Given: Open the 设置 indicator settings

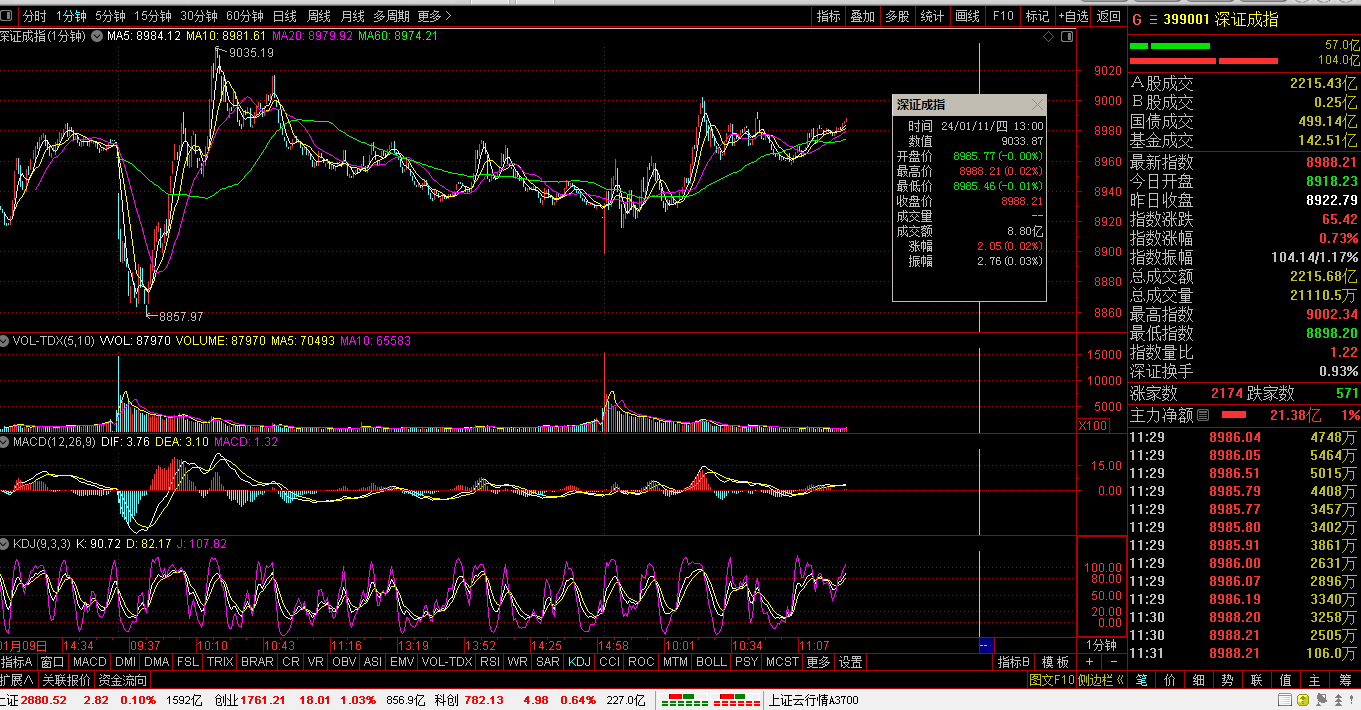Looking at the screenshot, I should point(850,662).
